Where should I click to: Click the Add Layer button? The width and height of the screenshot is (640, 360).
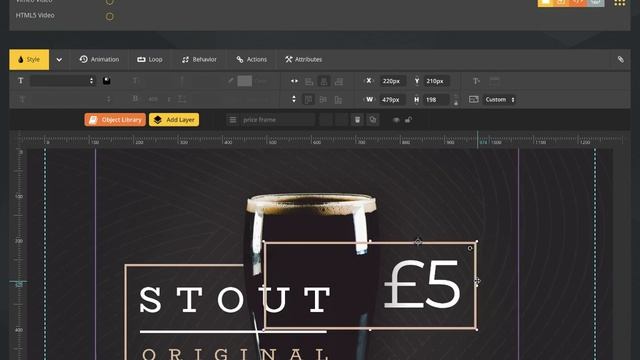[x=174, y=120]
